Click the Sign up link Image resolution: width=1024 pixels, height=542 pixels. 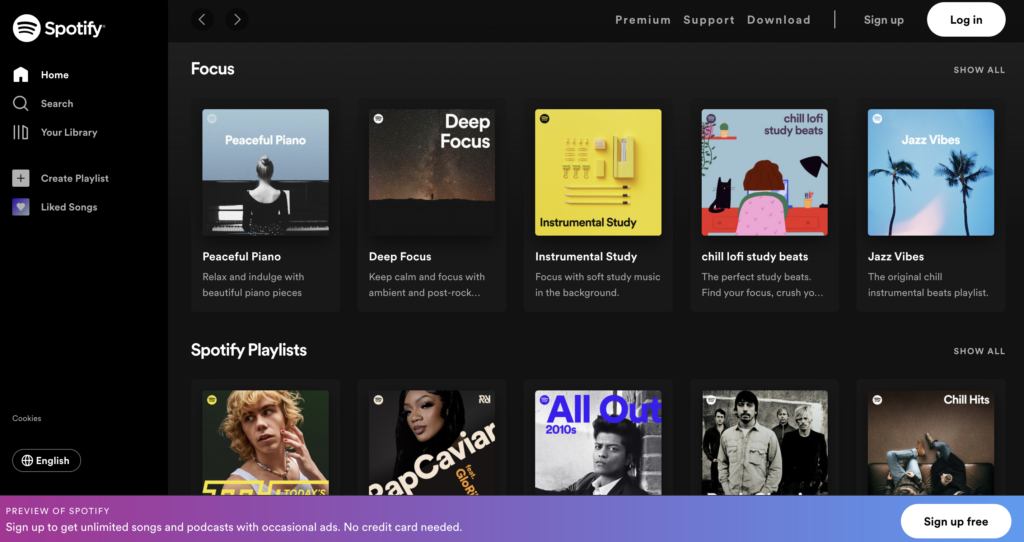point(884,20)
